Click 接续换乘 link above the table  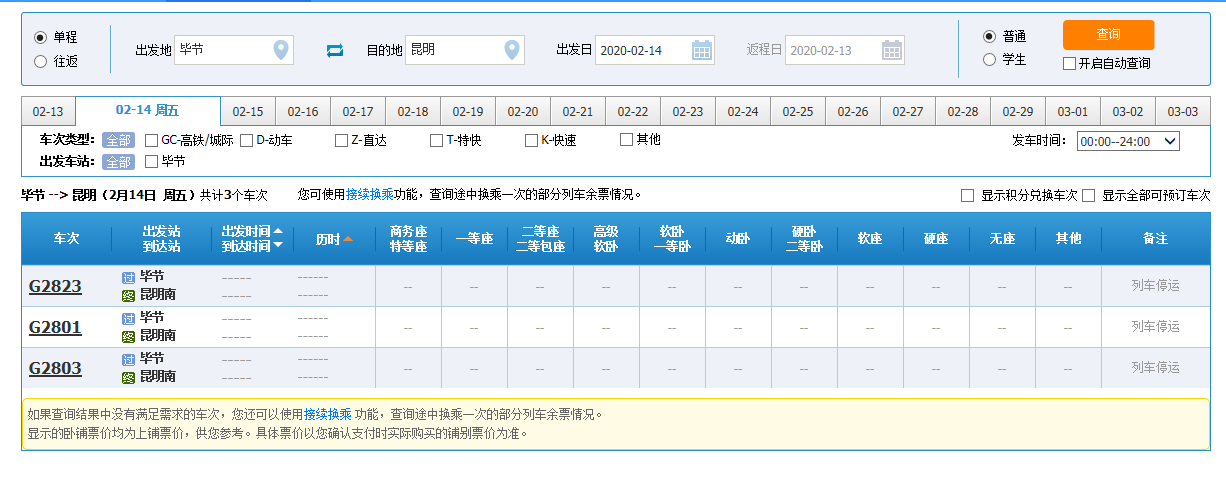coord(370,195)
